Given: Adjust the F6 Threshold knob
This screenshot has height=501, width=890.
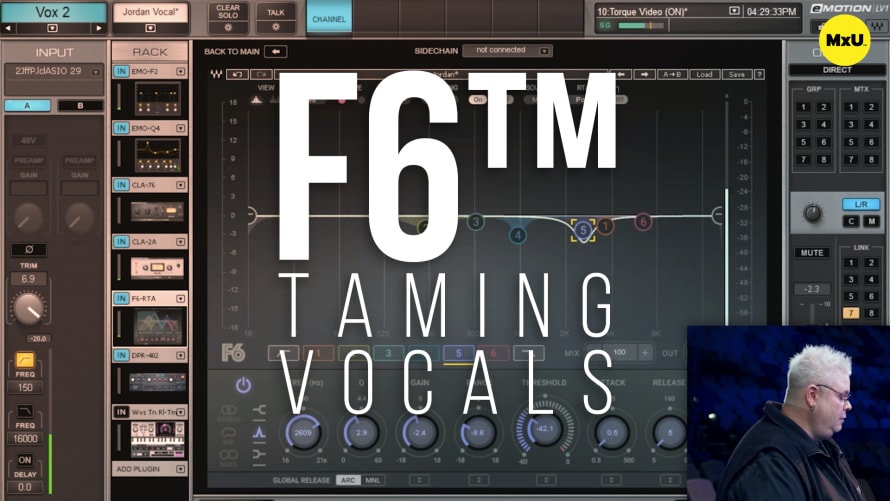Looking at the screenshot, I should coord(544,429).
